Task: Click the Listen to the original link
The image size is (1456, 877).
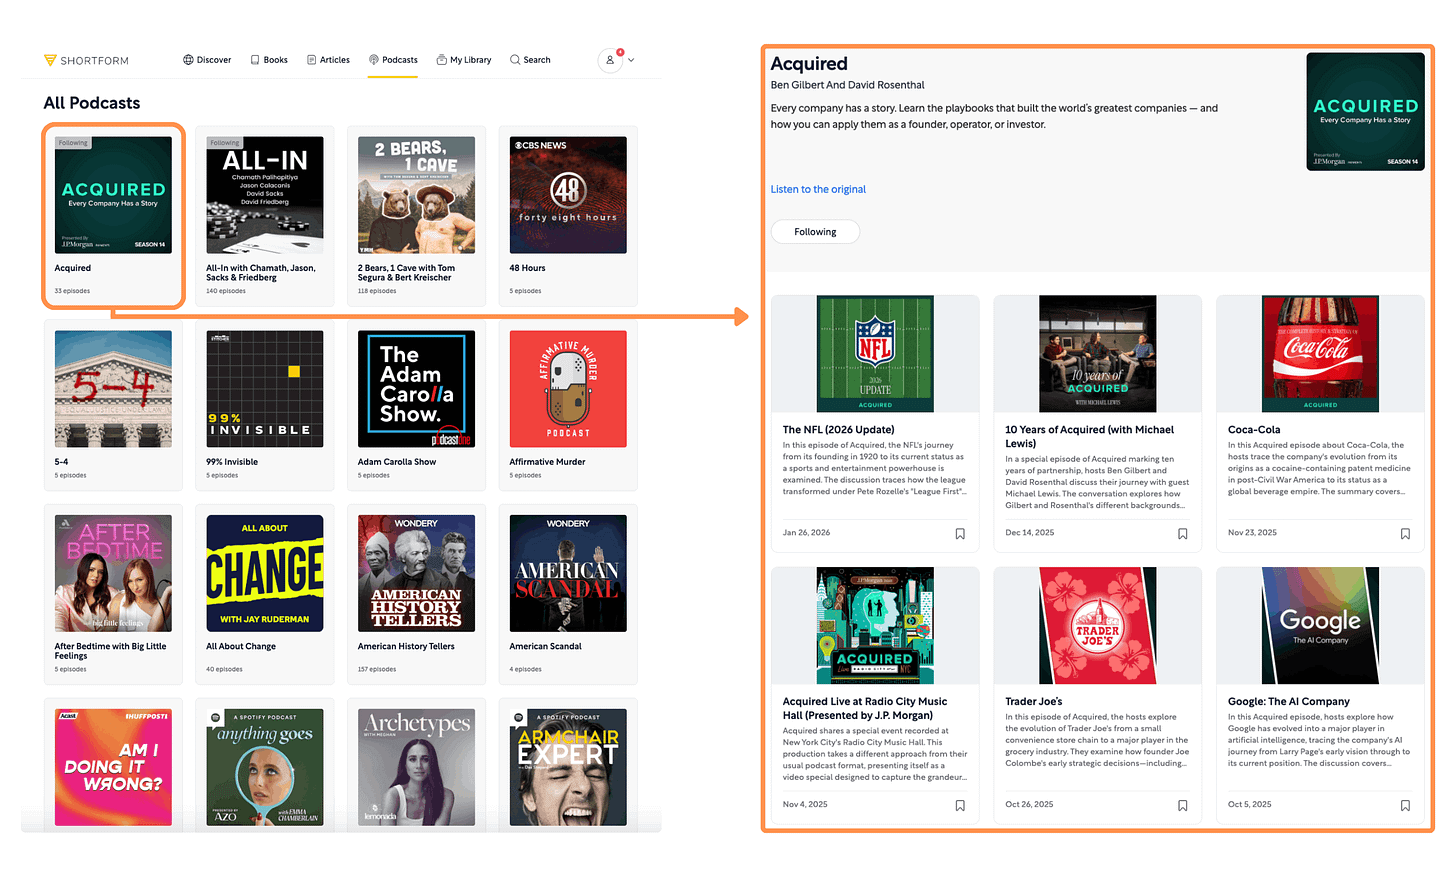Action: [817, 188]
